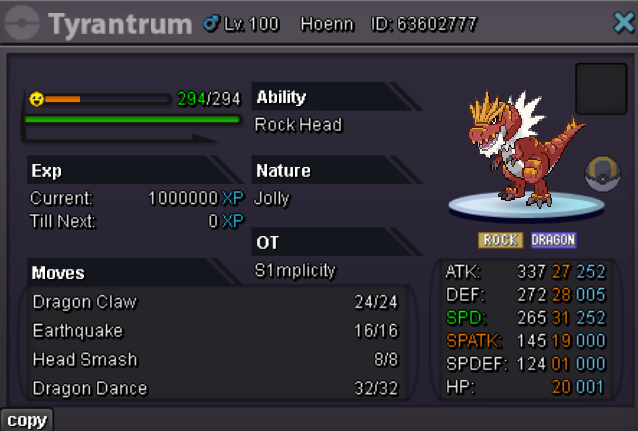Select the Head Smash move

point(216,360)
